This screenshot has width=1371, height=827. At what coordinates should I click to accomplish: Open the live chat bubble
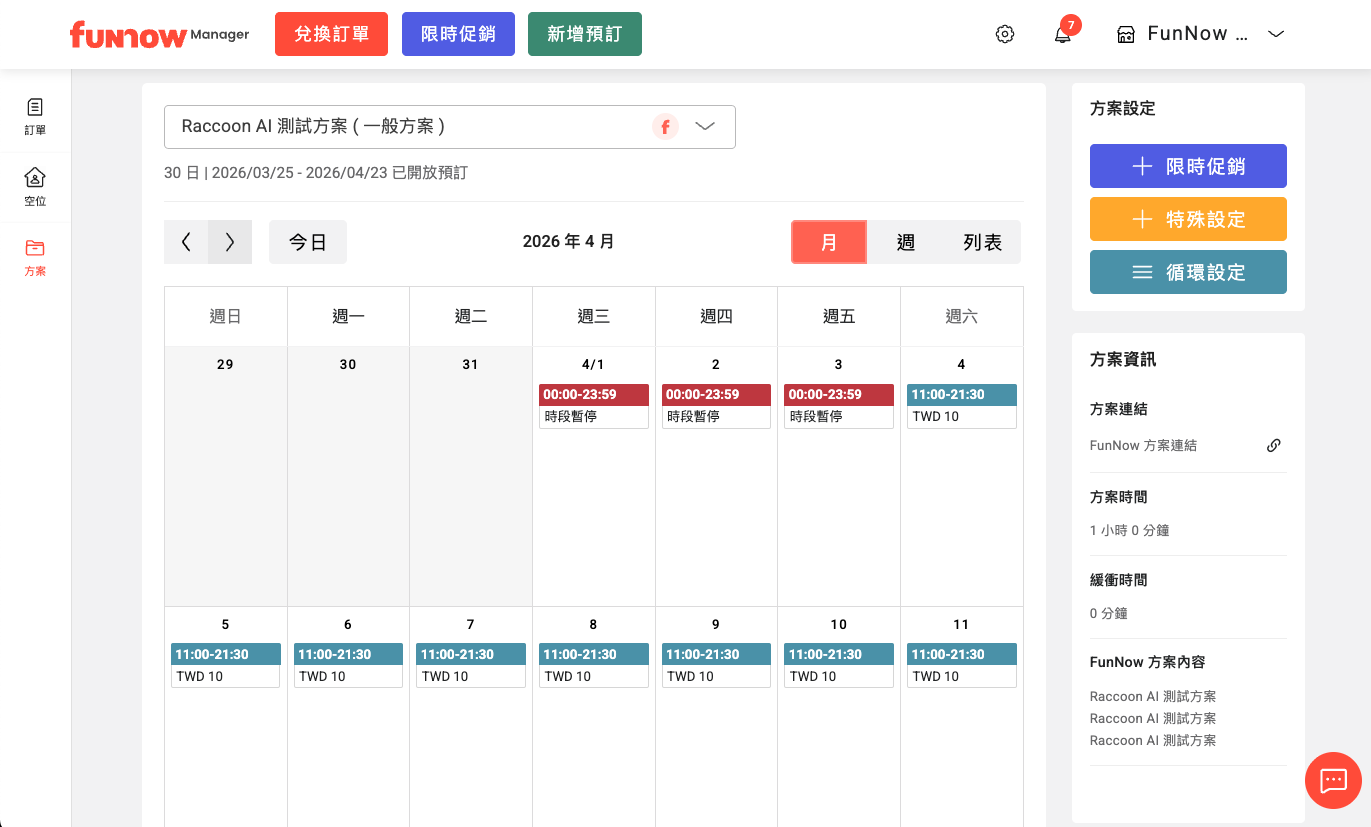pos(1333,780)
